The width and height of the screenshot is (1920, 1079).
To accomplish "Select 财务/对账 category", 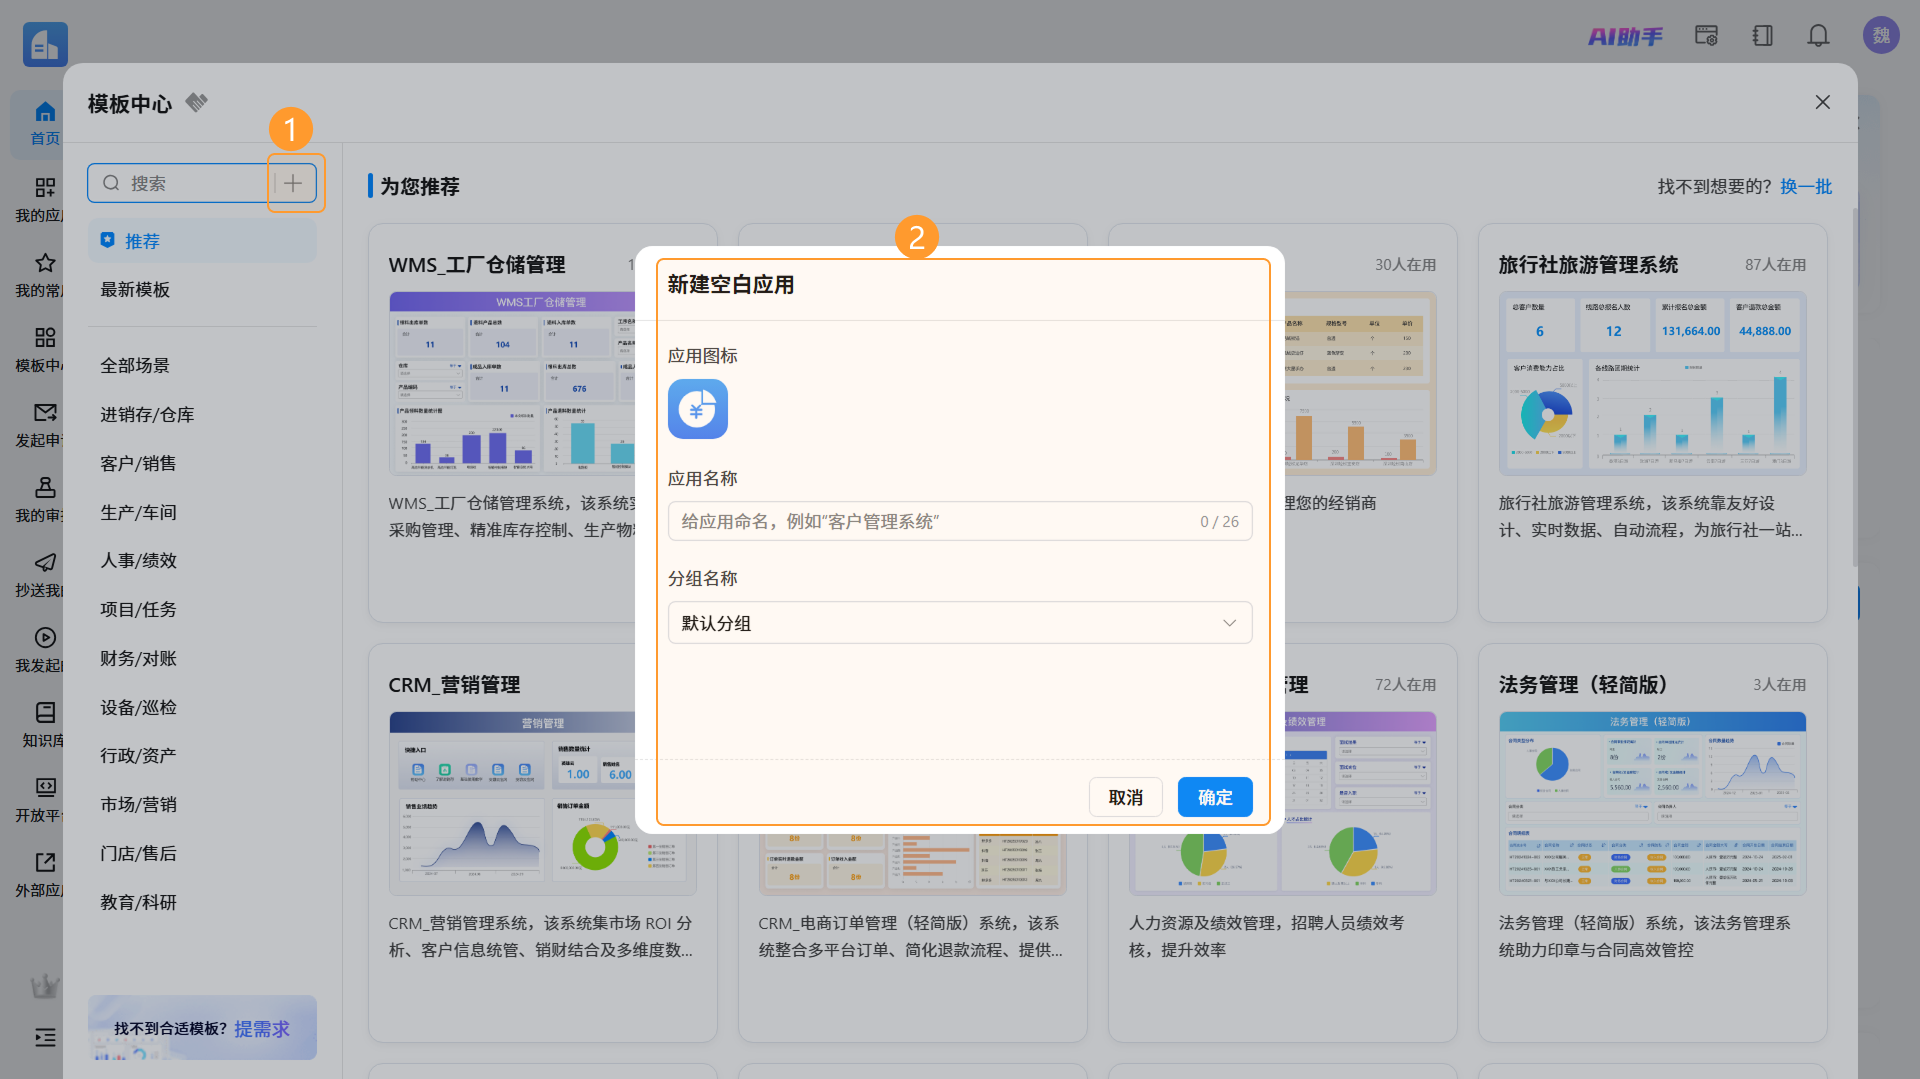I will [x=138, y=659].
